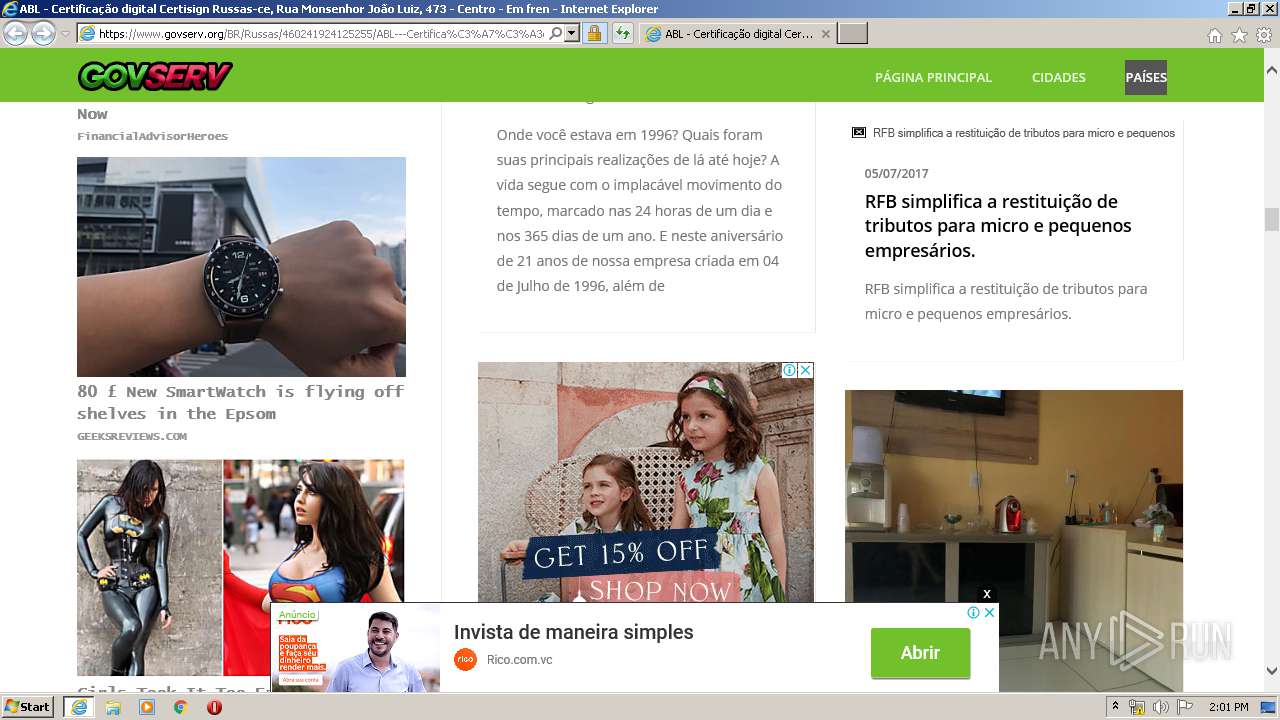
Task: Click the browser Home icon
Action: point(1214,35)
